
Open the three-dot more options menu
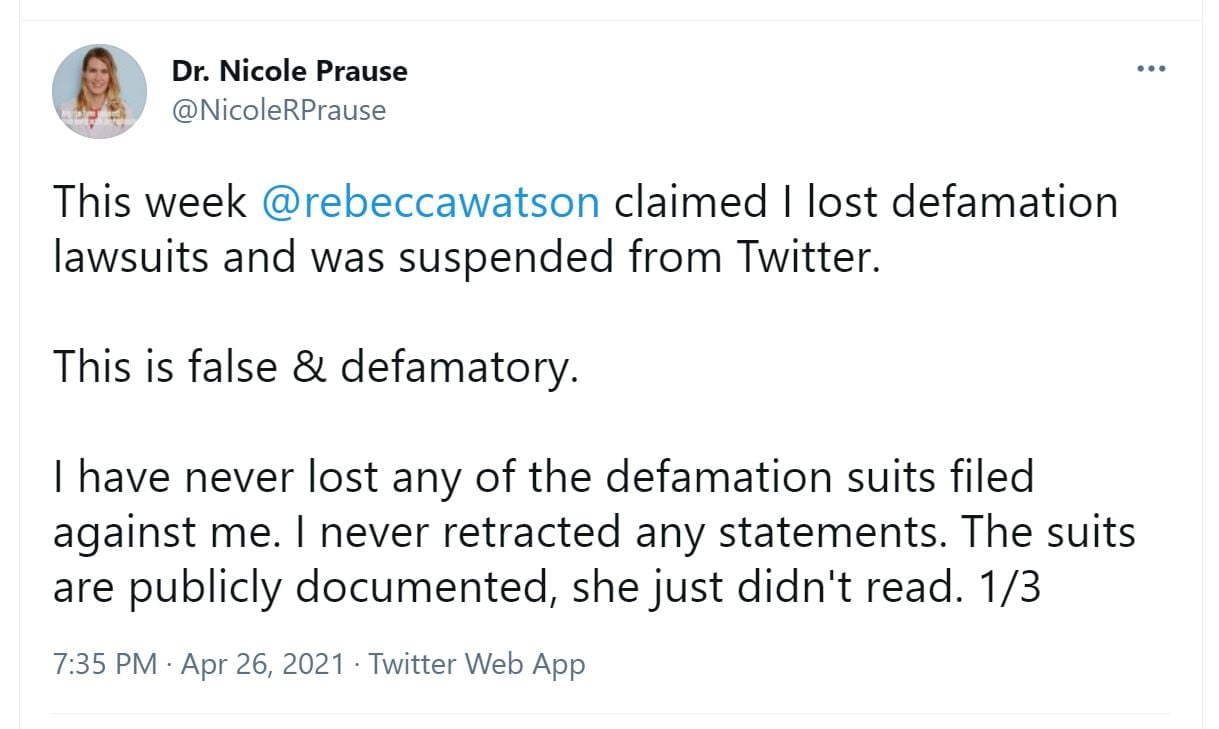point(1151,69)
